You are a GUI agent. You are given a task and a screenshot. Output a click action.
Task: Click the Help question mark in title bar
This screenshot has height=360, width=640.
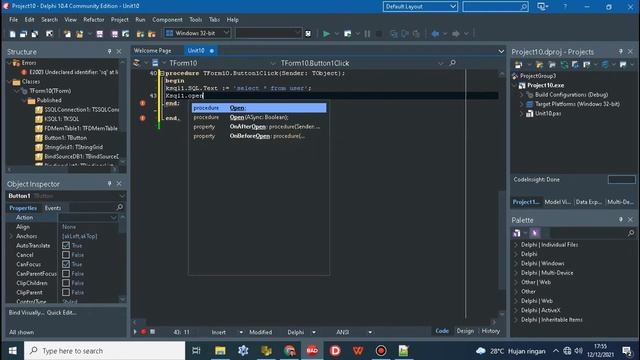565,7
